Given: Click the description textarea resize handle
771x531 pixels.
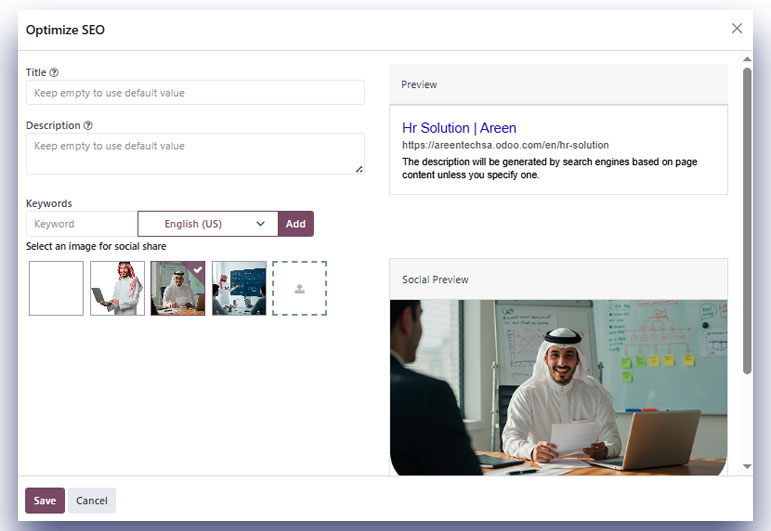Looking at the screenshot, I should click(x=359, y=169).
